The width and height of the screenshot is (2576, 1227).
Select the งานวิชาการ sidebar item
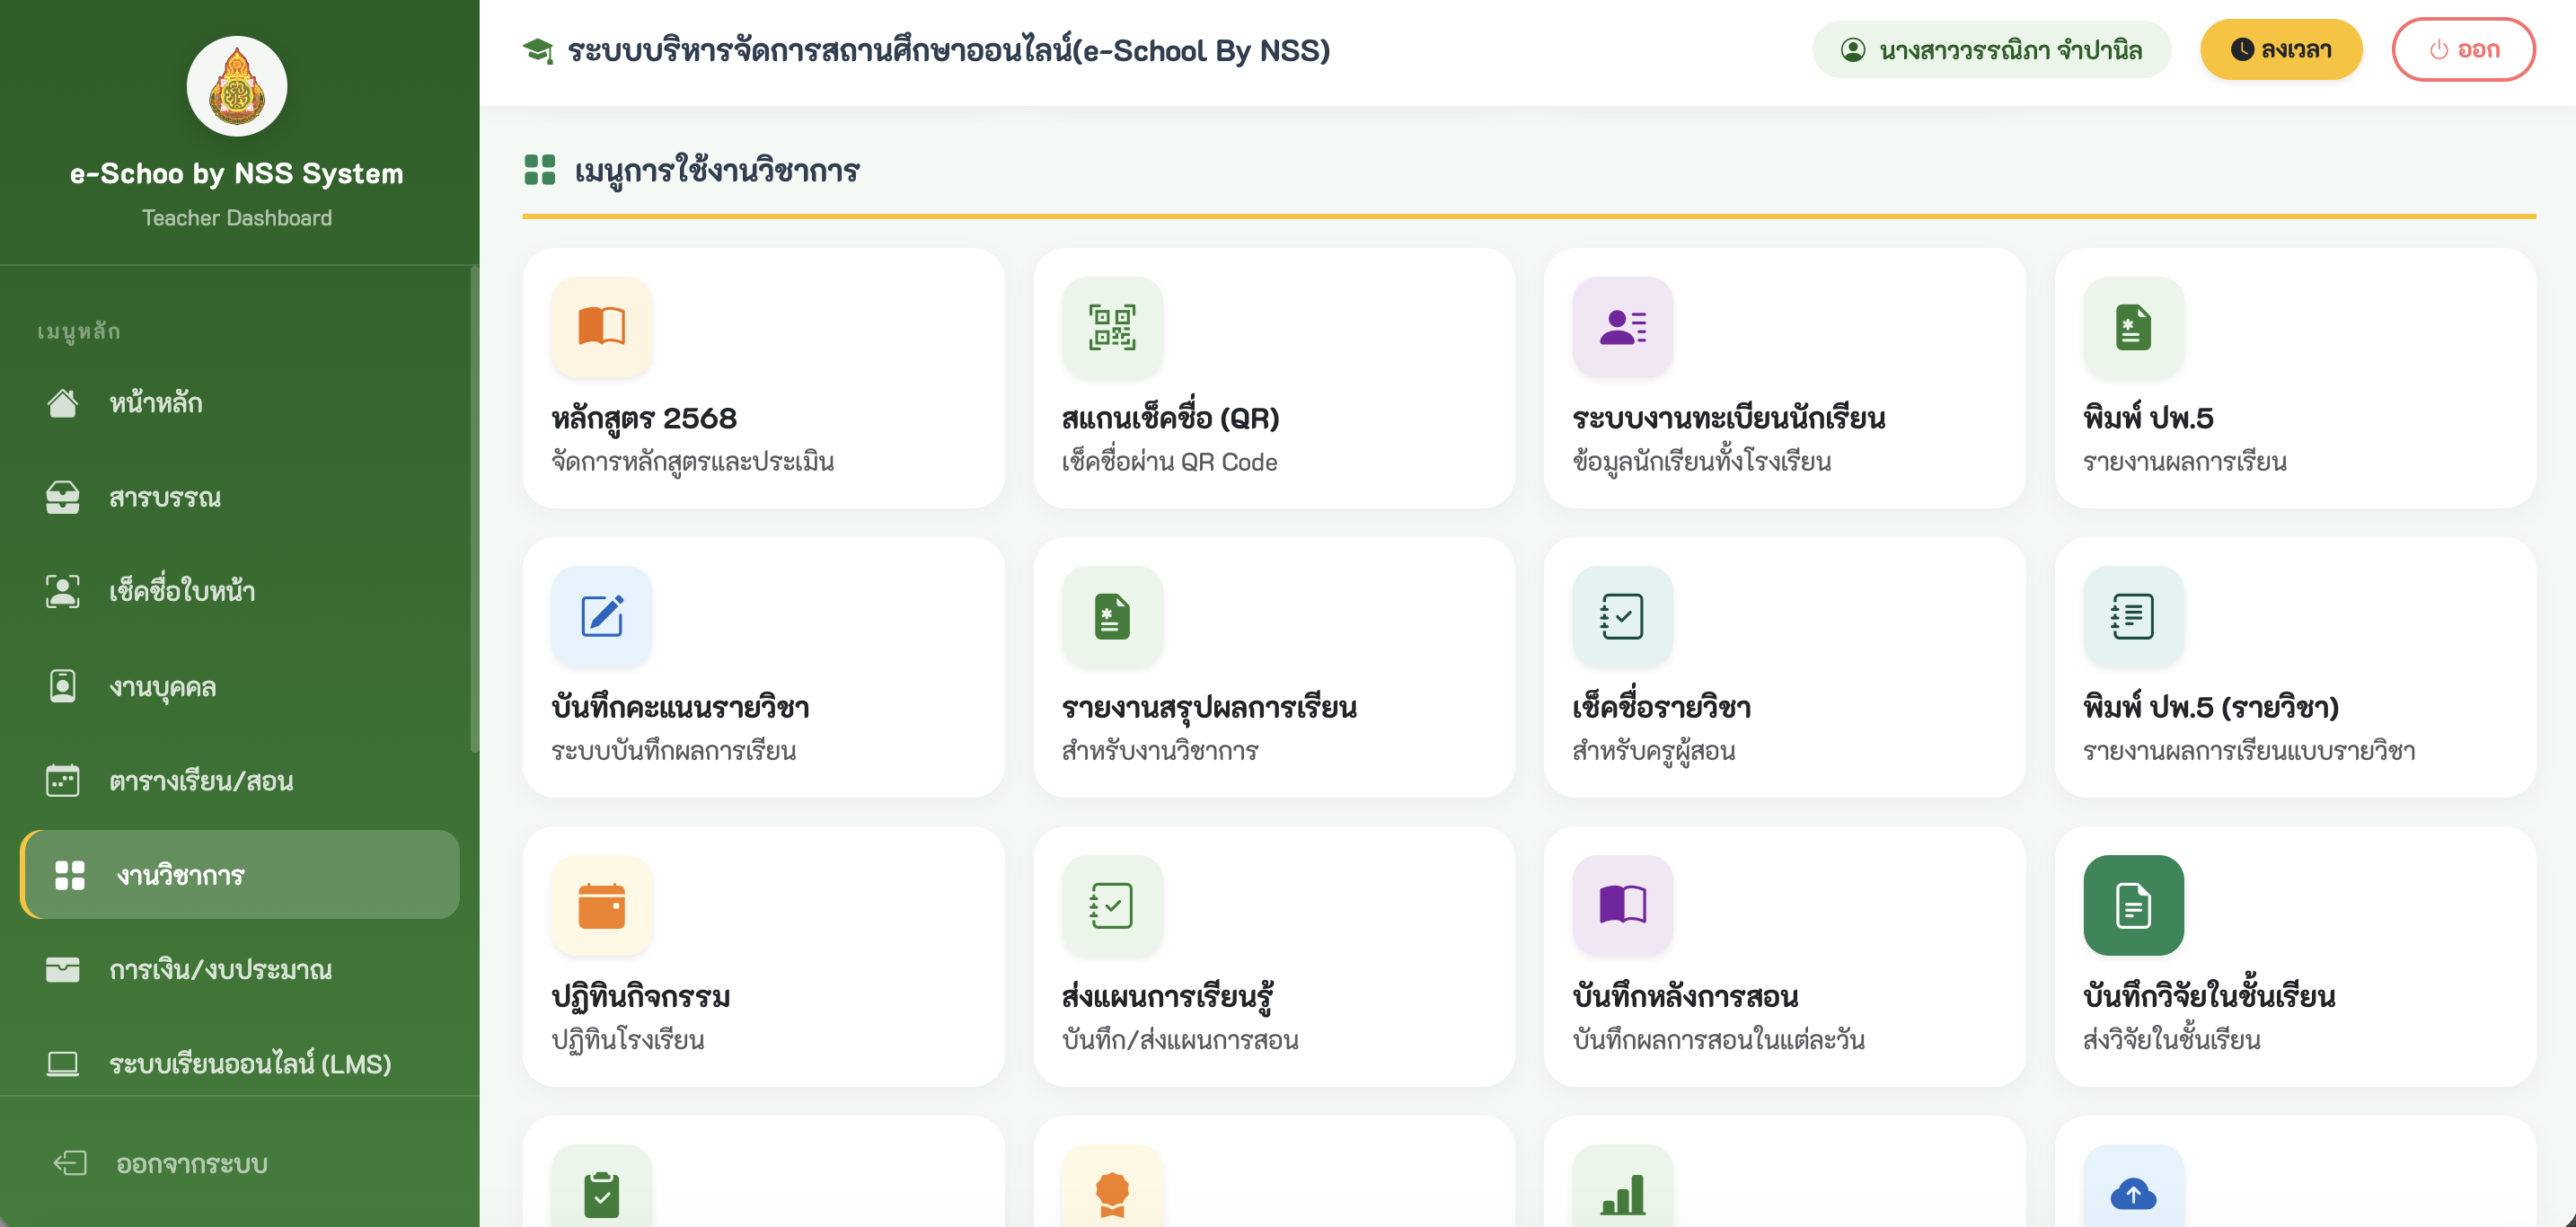pos(240,875)
